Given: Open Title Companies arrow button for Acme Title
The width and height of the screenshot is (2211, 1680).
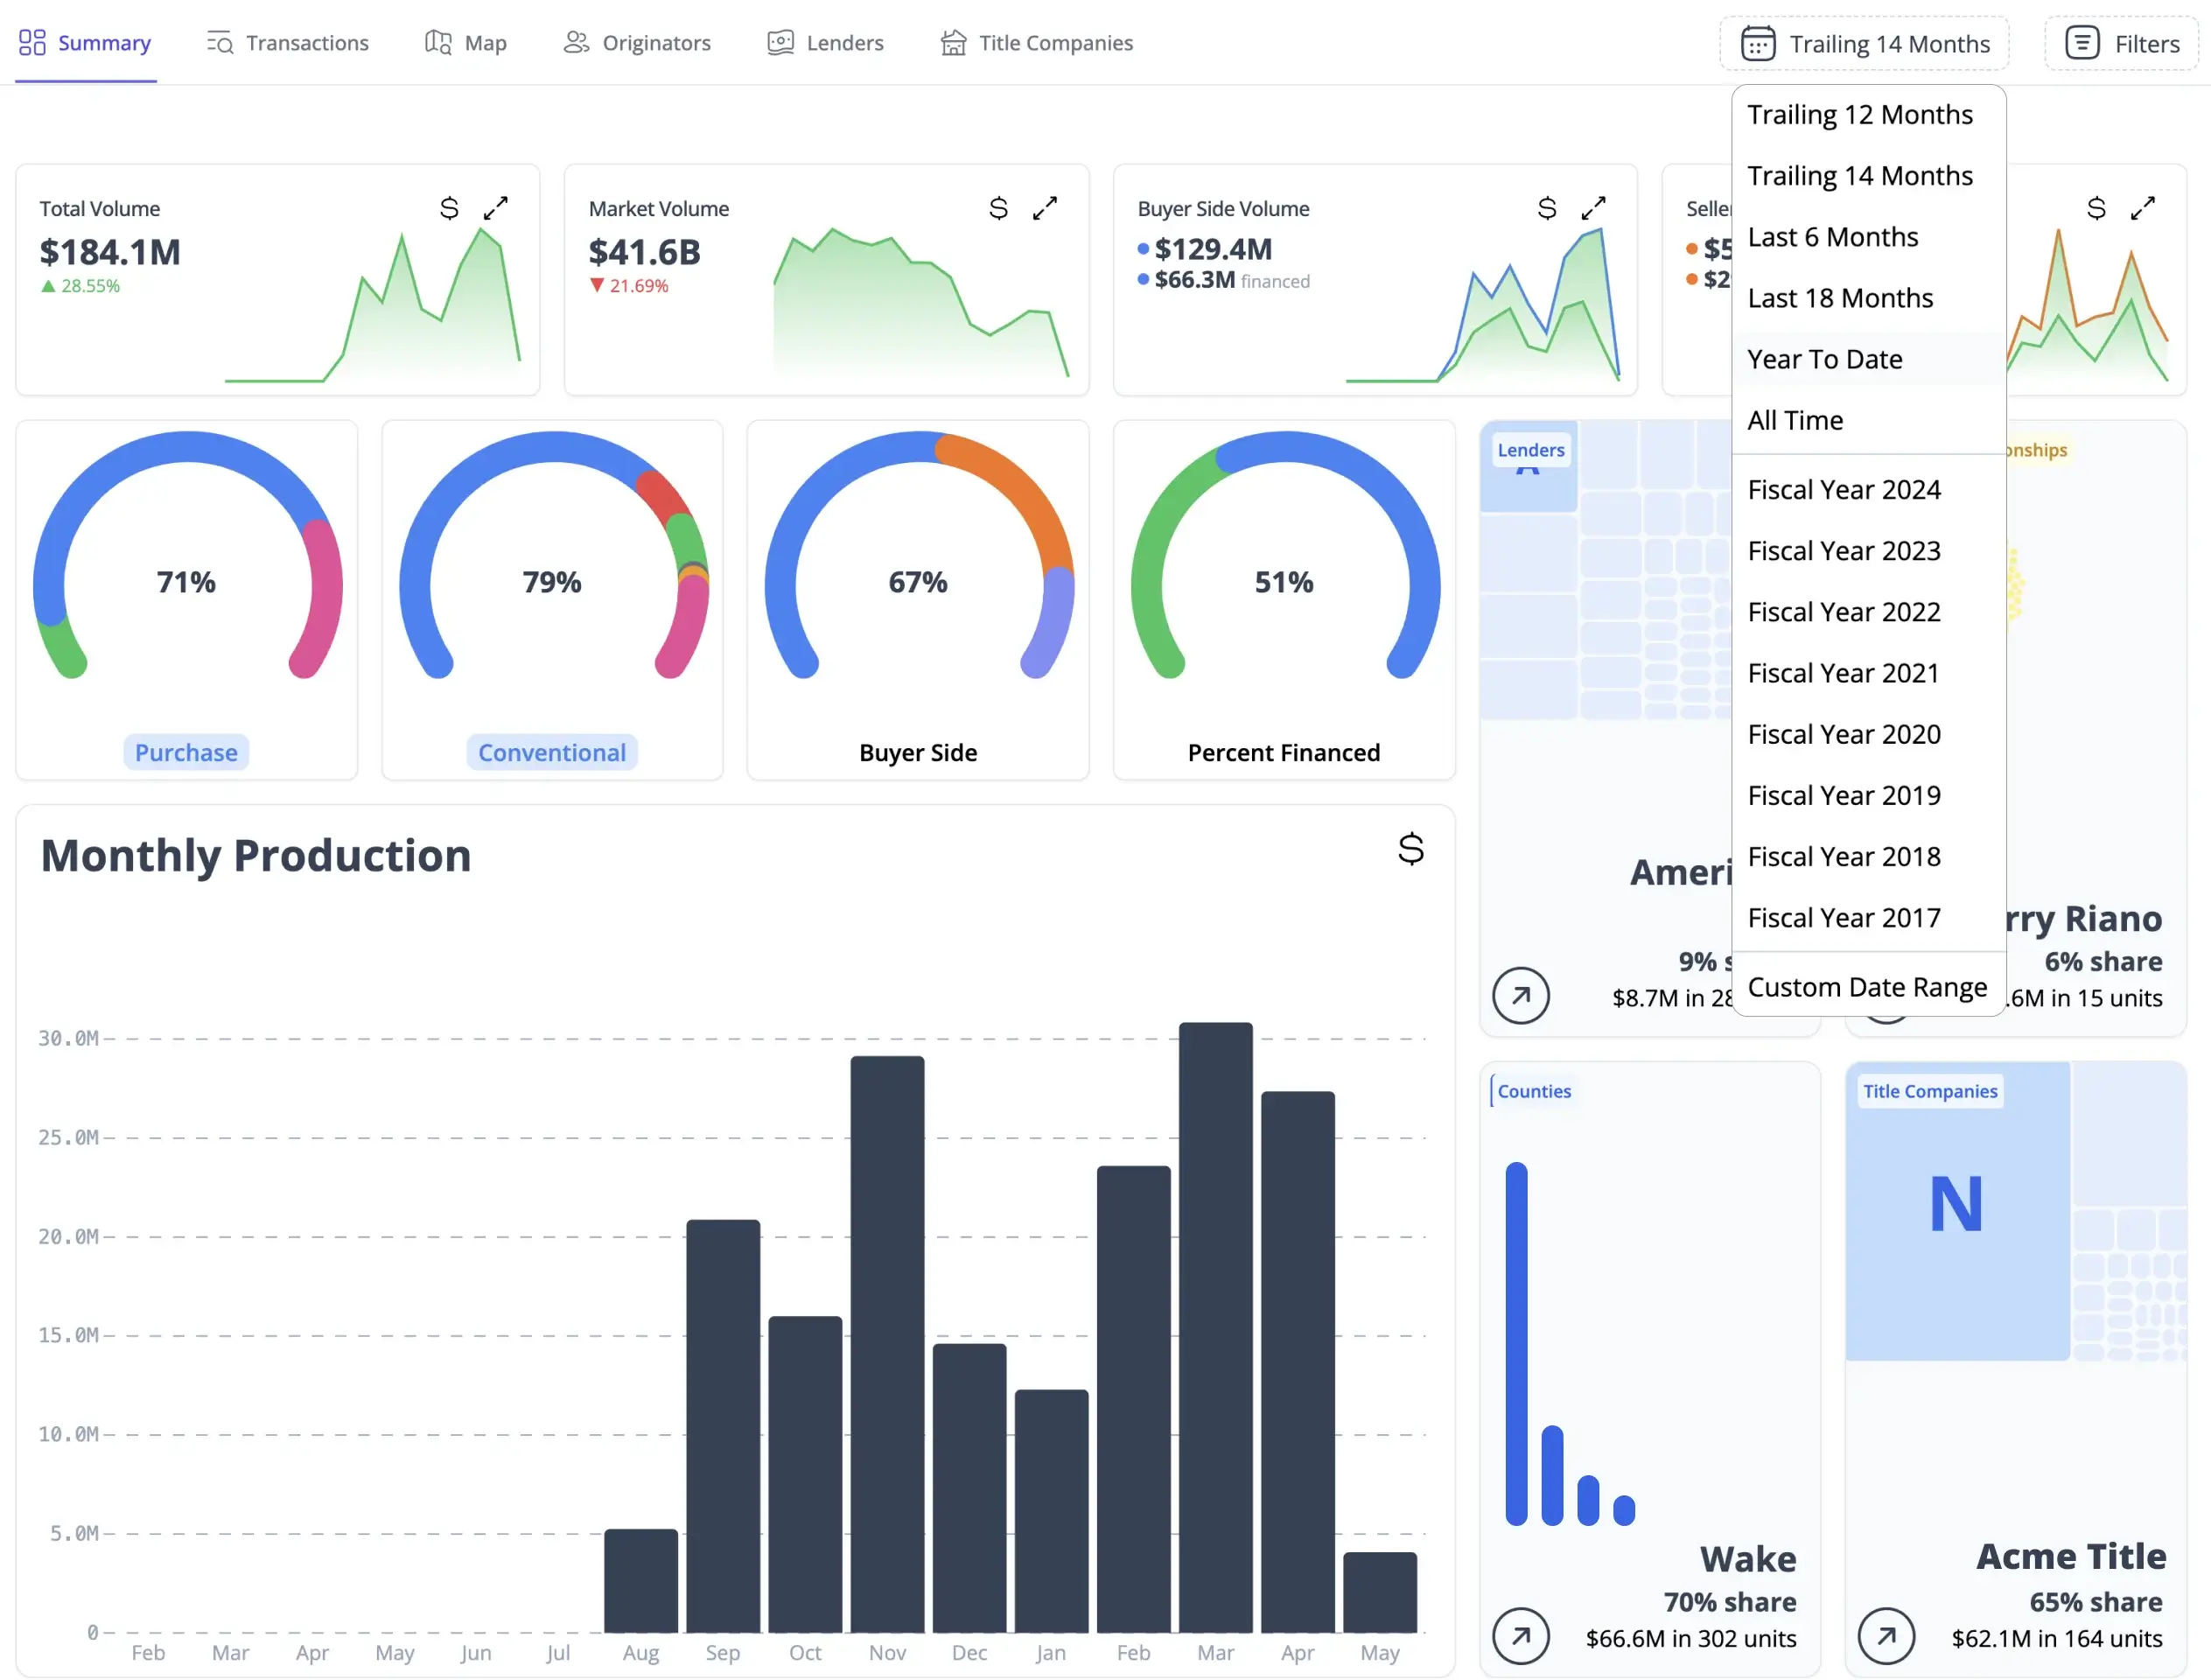Looking at the screenshot, I should [1886, 1636].
